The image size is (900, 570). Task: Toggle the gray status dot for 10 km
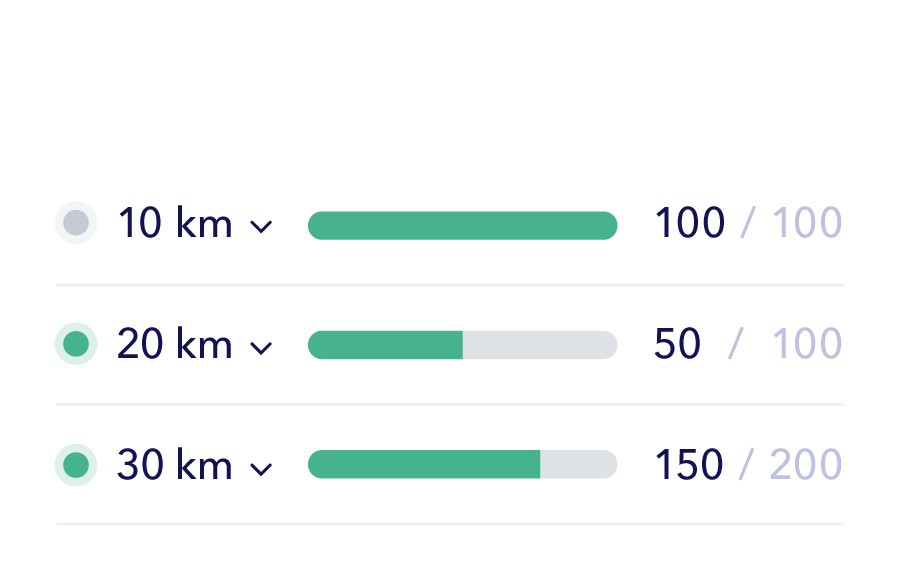pos(76,223)
